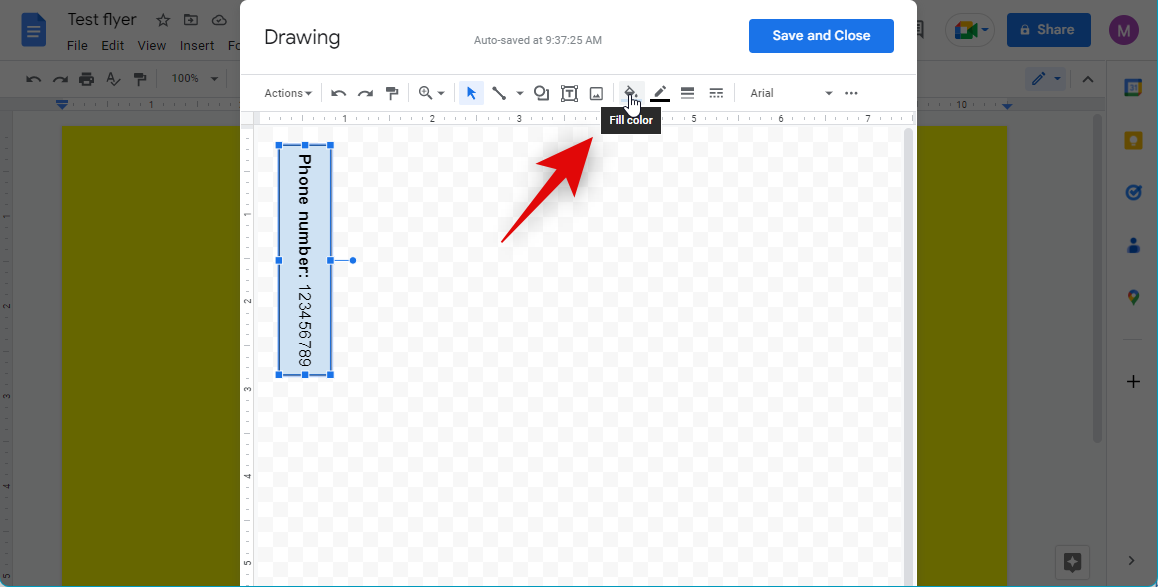The image size is (1158, 587).
Task: Click the Image insert icon in Drawing toolbar
Action: [x=596, y=93]
